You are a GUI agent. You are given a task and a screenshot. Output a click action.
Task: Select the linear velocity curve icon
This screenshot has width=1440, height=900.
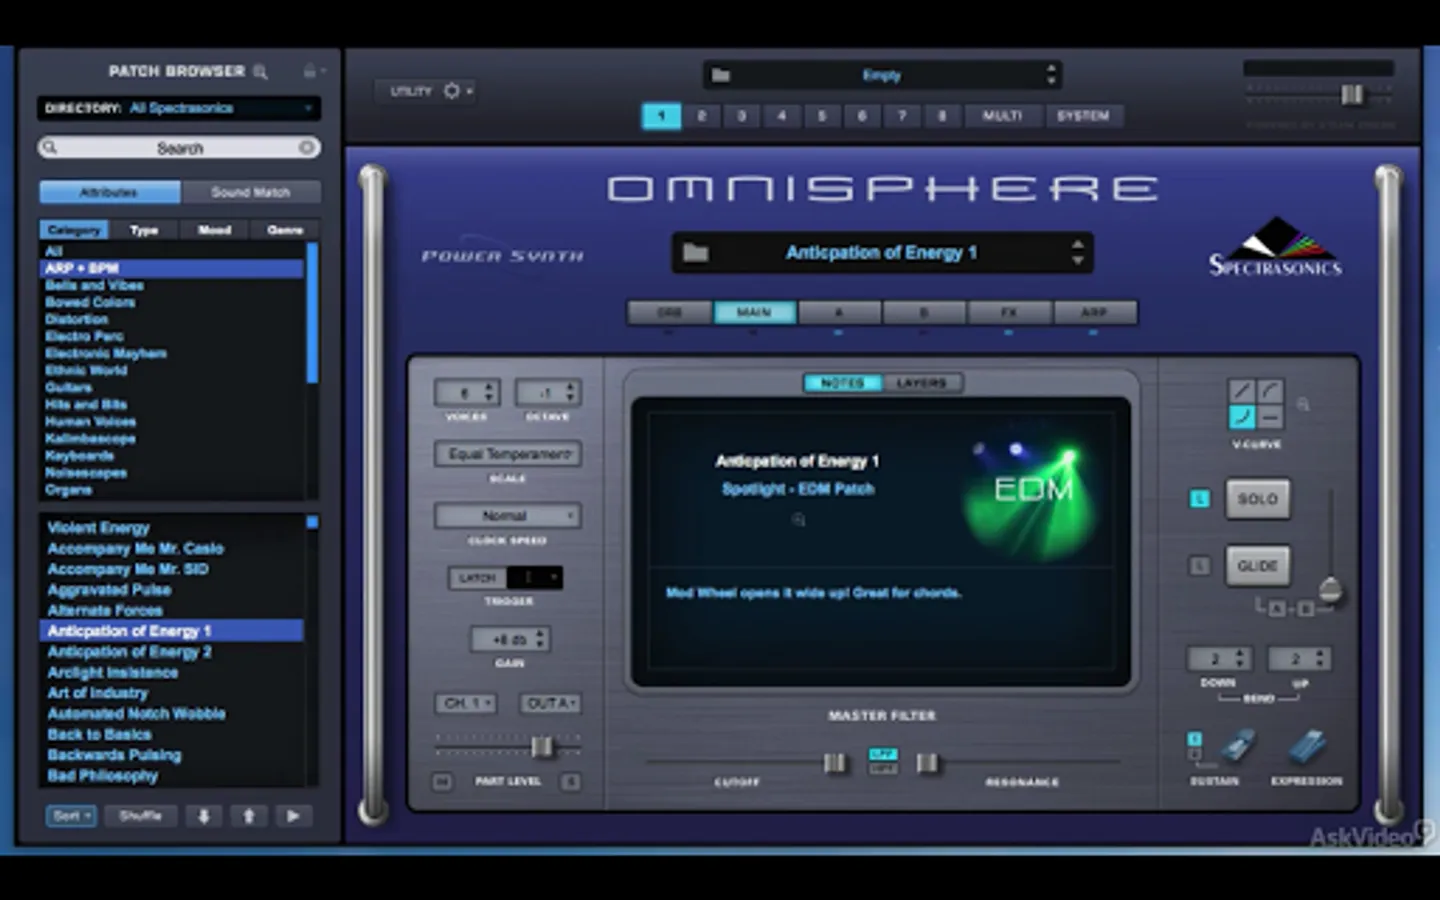(1242, 391)
